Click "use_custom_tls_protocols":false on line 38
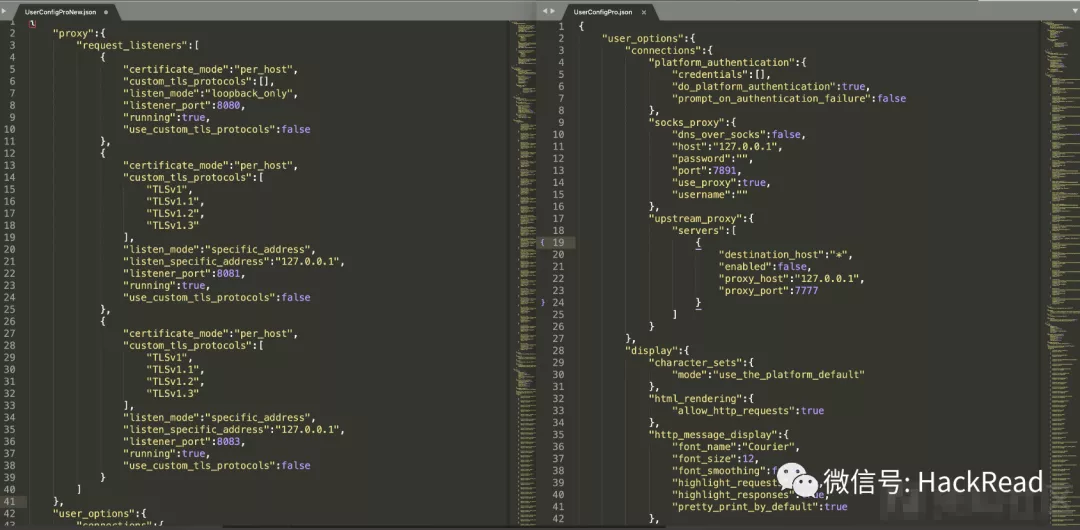This screenshot has height=530, width=1080. (216, 465)
